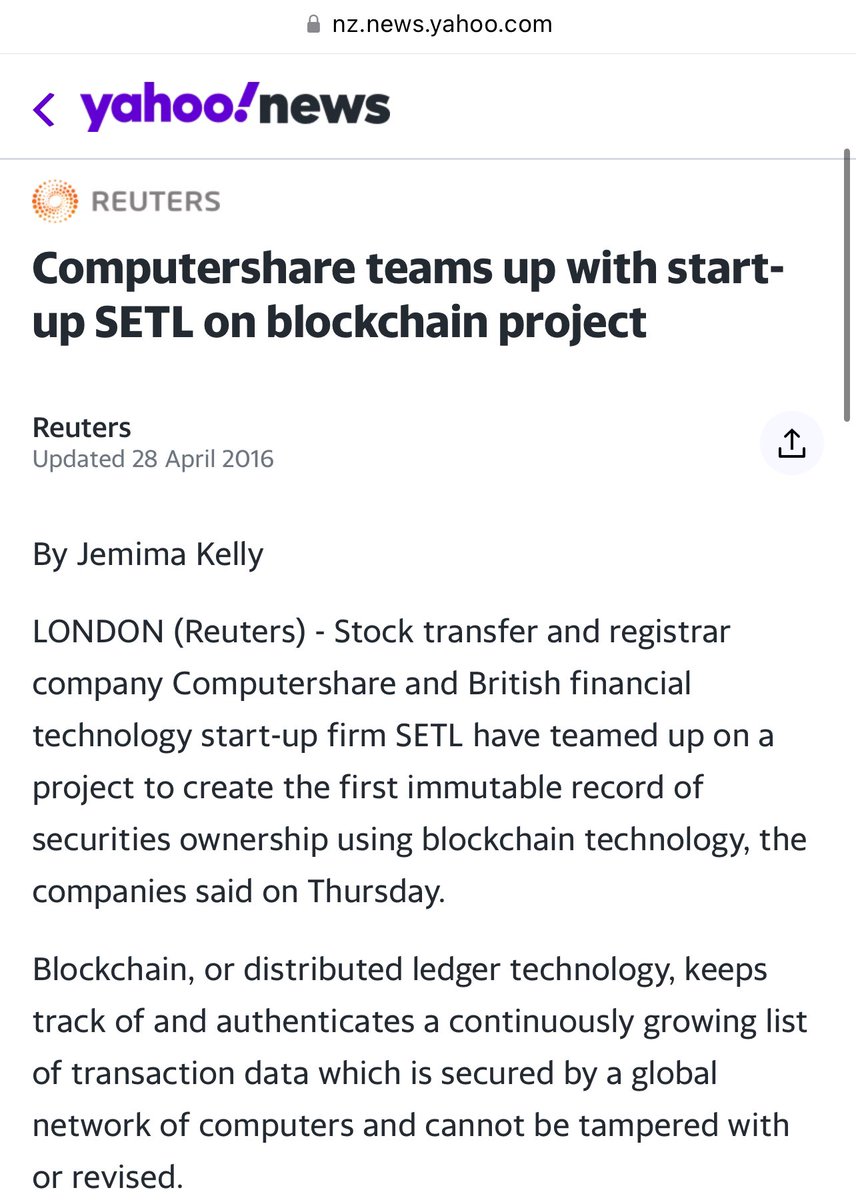Click the "By Jemima Kelly" byline
This screenshot has width=856, height=1200.
(148, 554)
